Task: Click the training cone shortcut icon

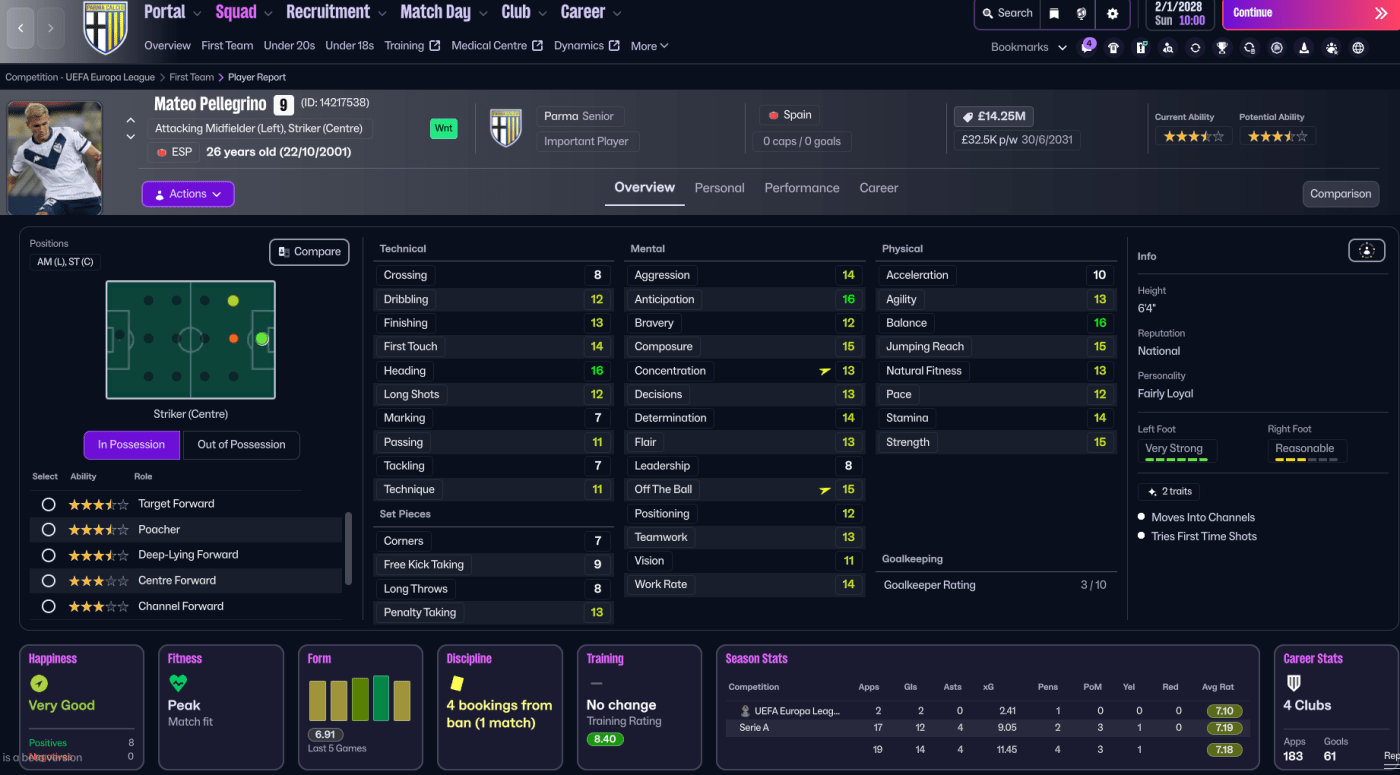Action: click(1304, 48)
